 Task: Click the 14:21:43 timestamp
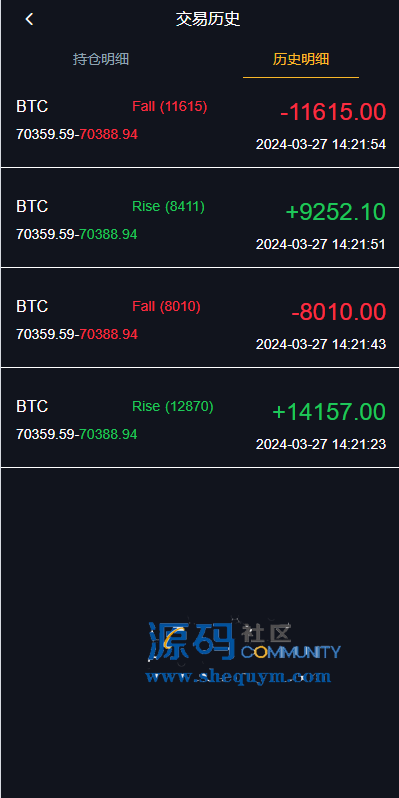[359, 344]
